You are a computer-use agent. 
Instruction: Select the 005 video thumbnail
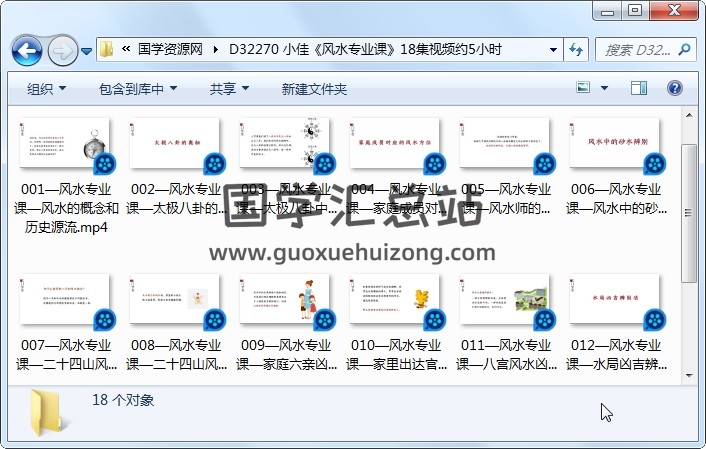tap(506, 145)
